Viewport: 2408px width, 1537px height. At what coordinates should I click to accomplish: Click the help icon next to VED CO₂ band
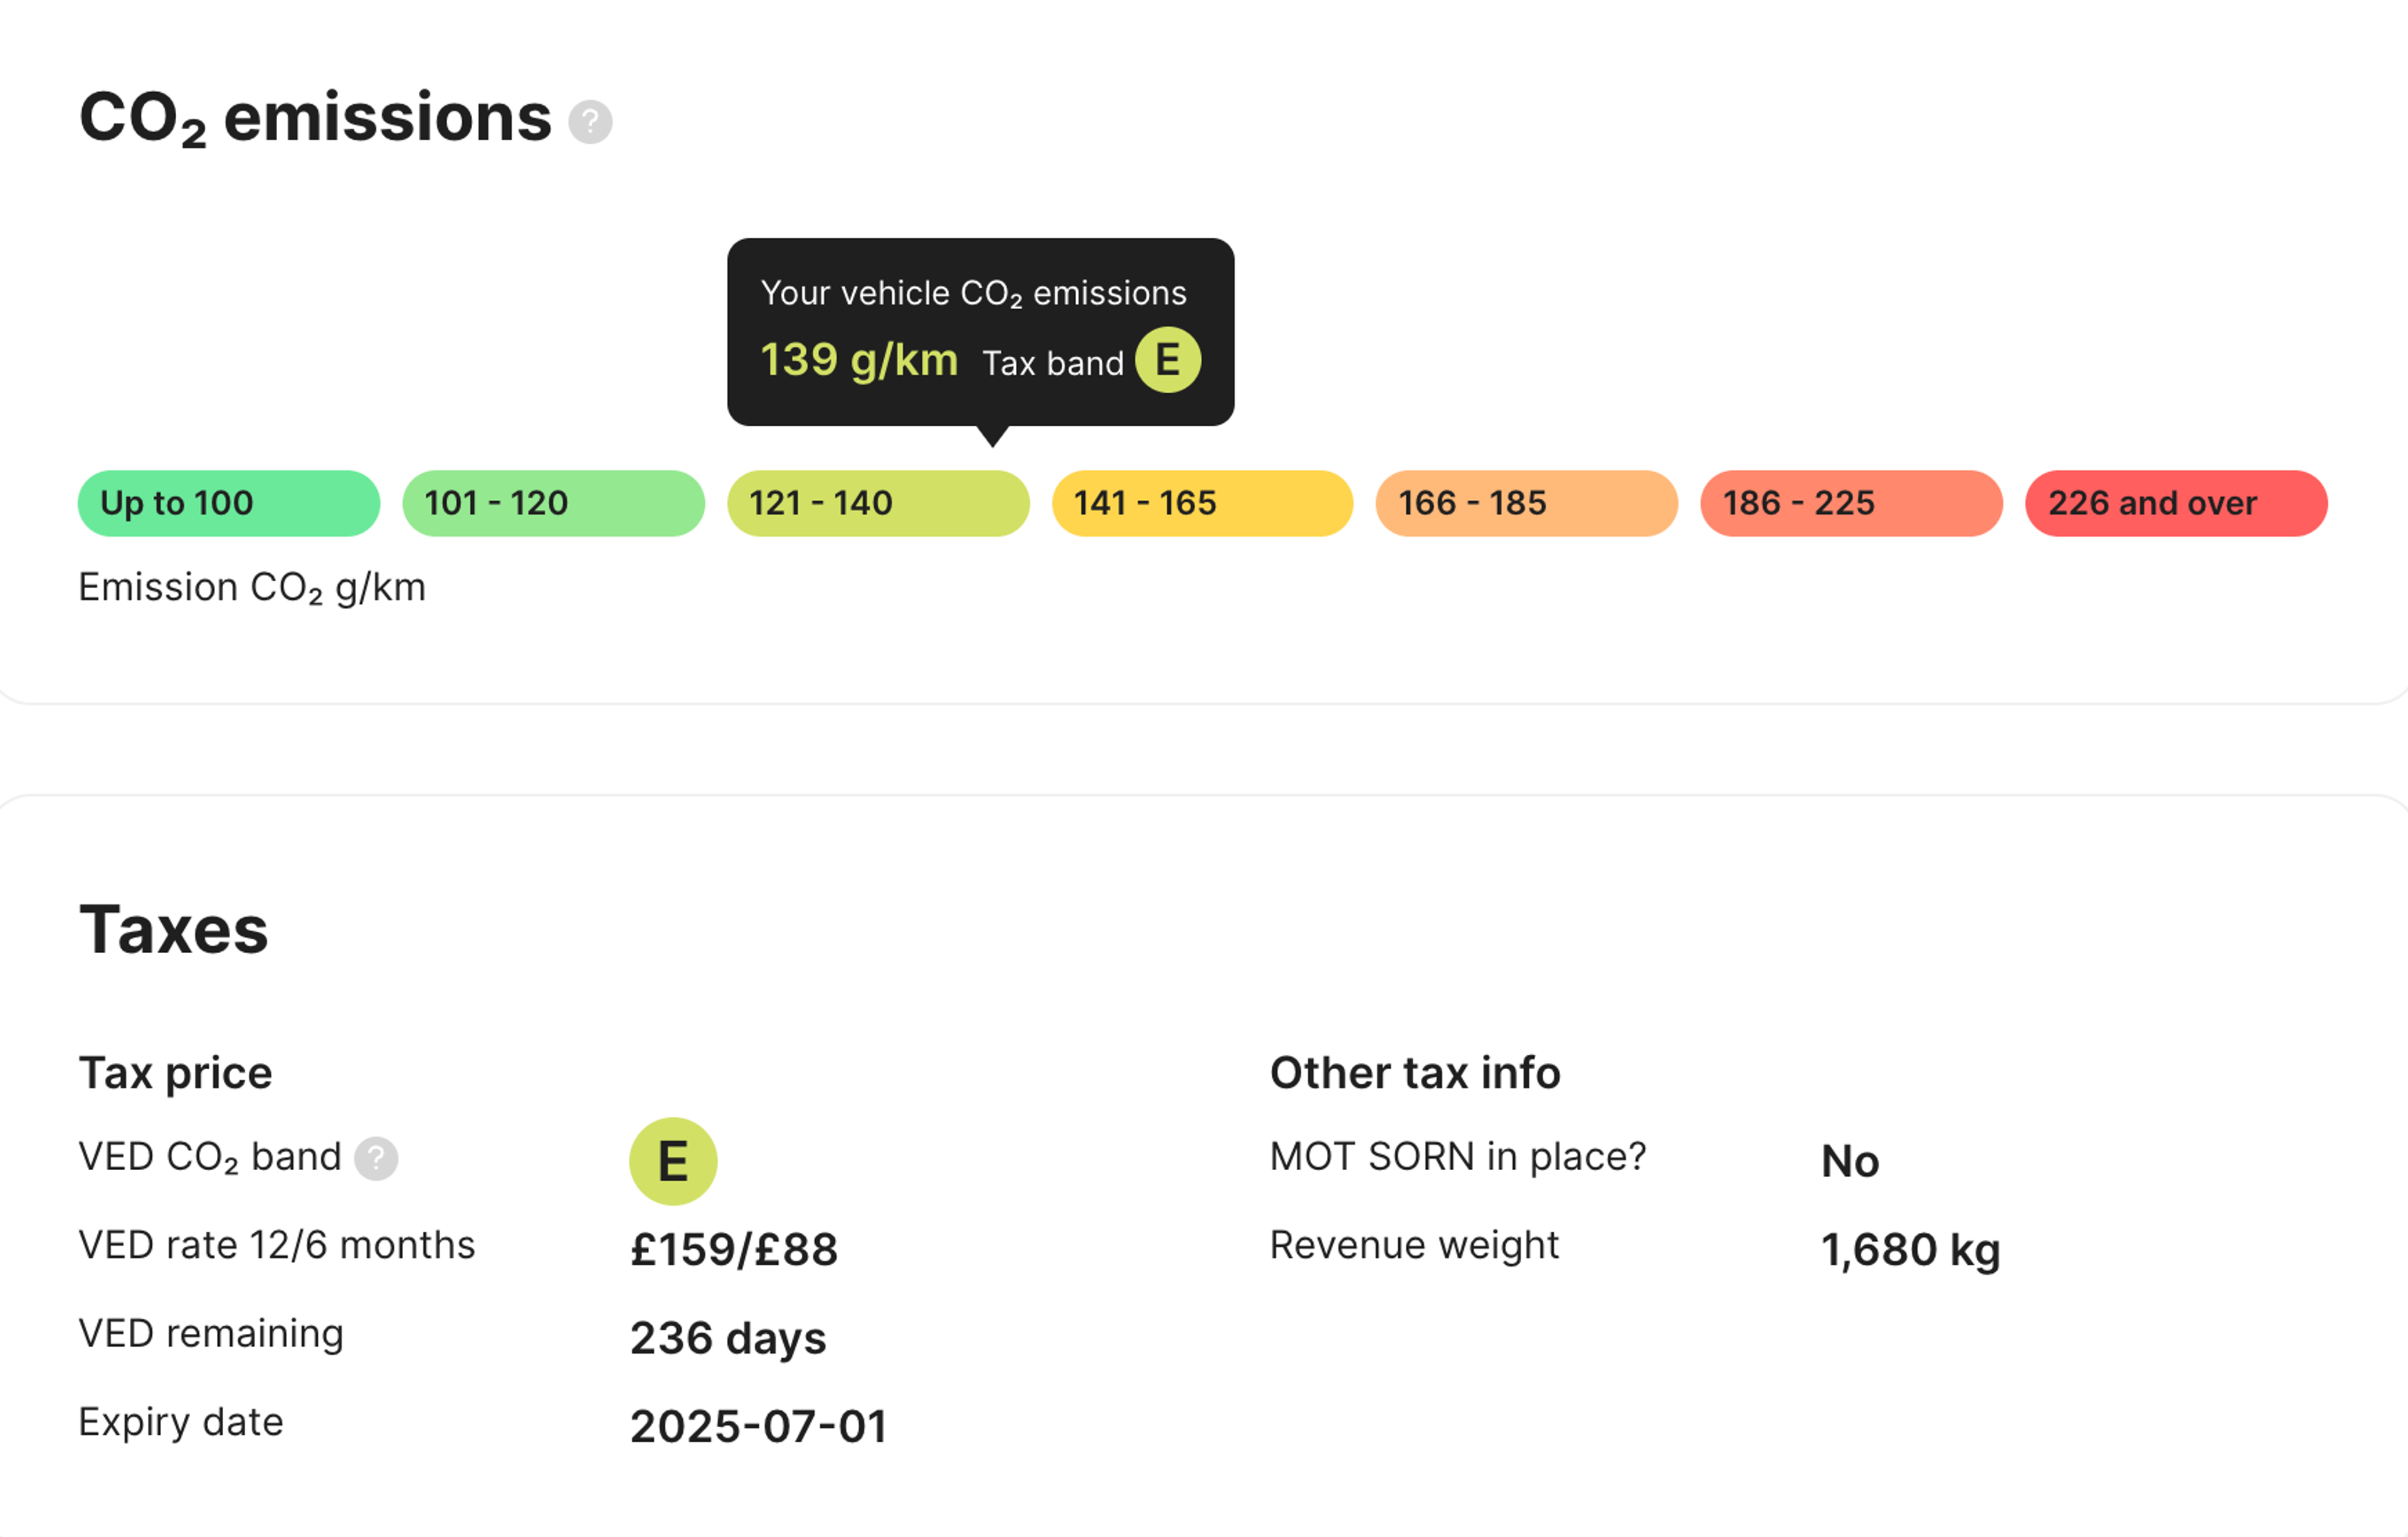tap(377, 1158)
